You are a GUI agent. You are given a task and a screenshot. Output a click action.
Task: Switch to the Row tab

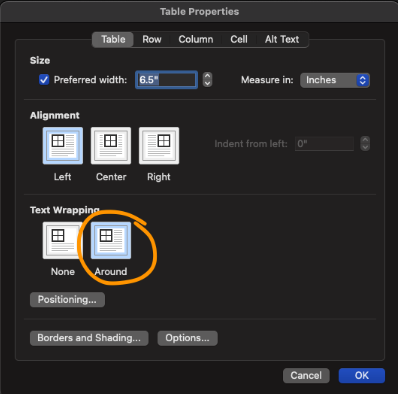(x=152, y=39)
